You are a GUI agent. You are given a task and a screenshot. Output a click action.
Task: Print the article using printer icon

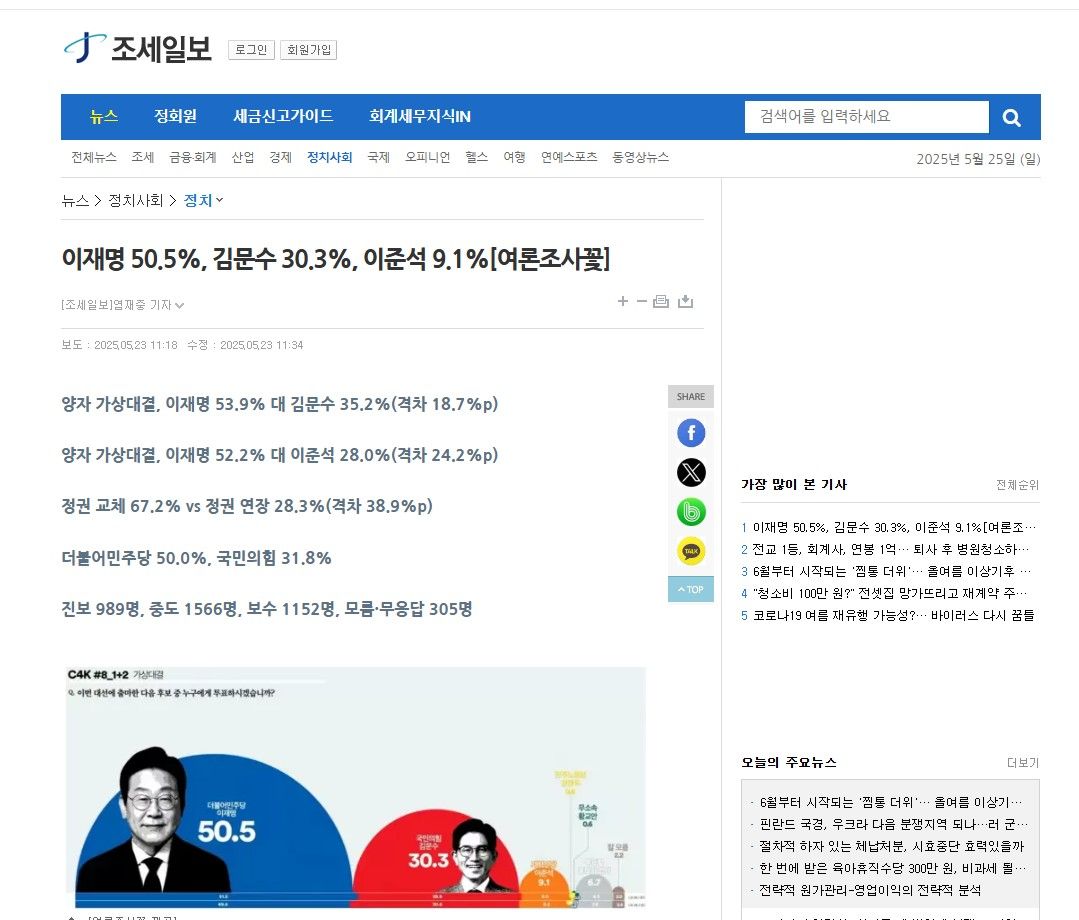click(661, 301)
